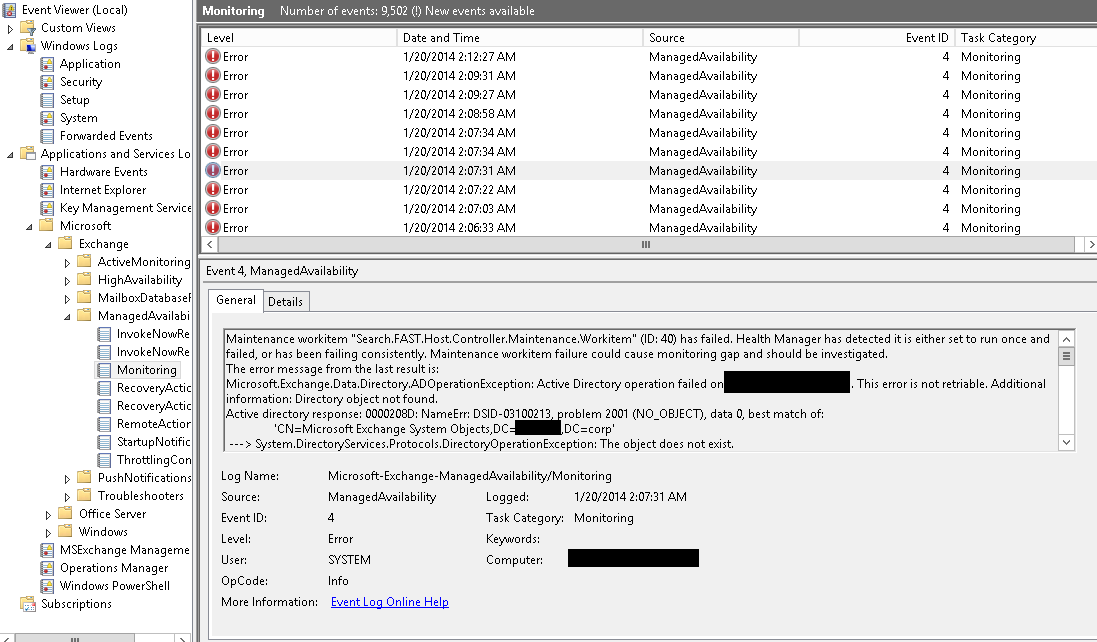Viewport: 1097px width, 642px height.
Task: Click the Hardware Events log icon
Action: coord(47,171)
